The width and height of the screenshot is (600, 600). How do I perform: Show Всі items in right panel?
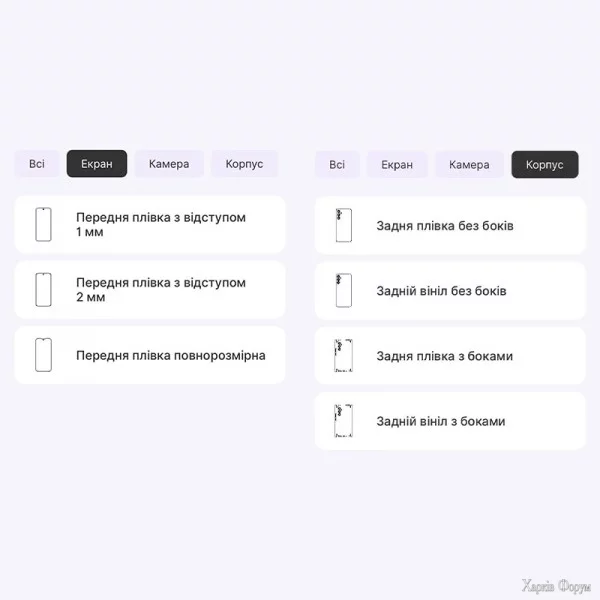pyautogui.click(x=337, y=165)
